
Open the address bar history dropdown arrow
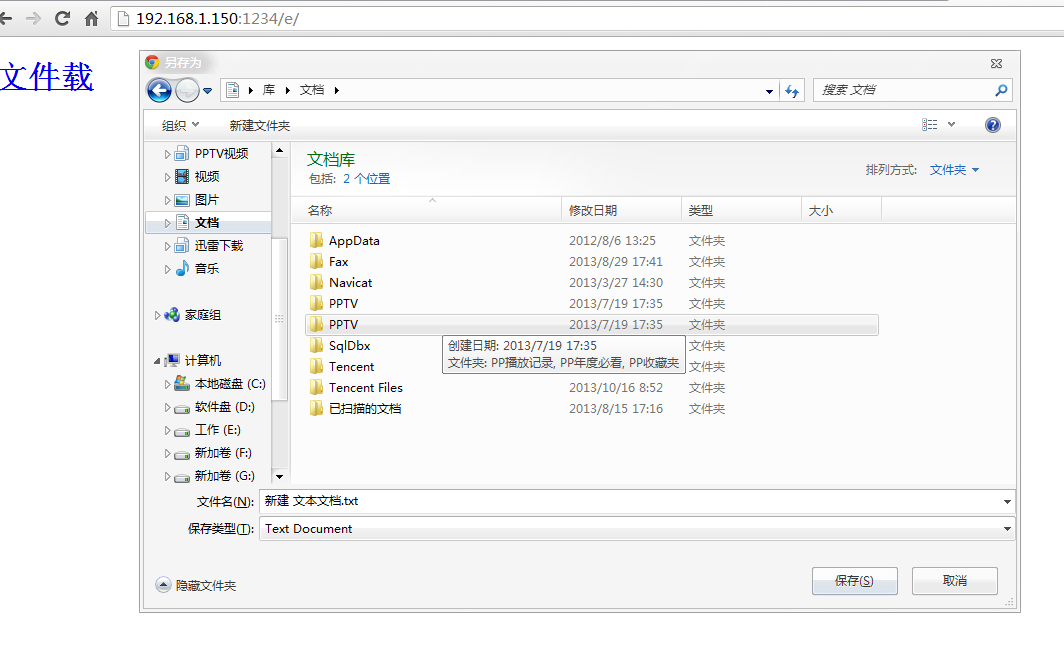(770, 91)
